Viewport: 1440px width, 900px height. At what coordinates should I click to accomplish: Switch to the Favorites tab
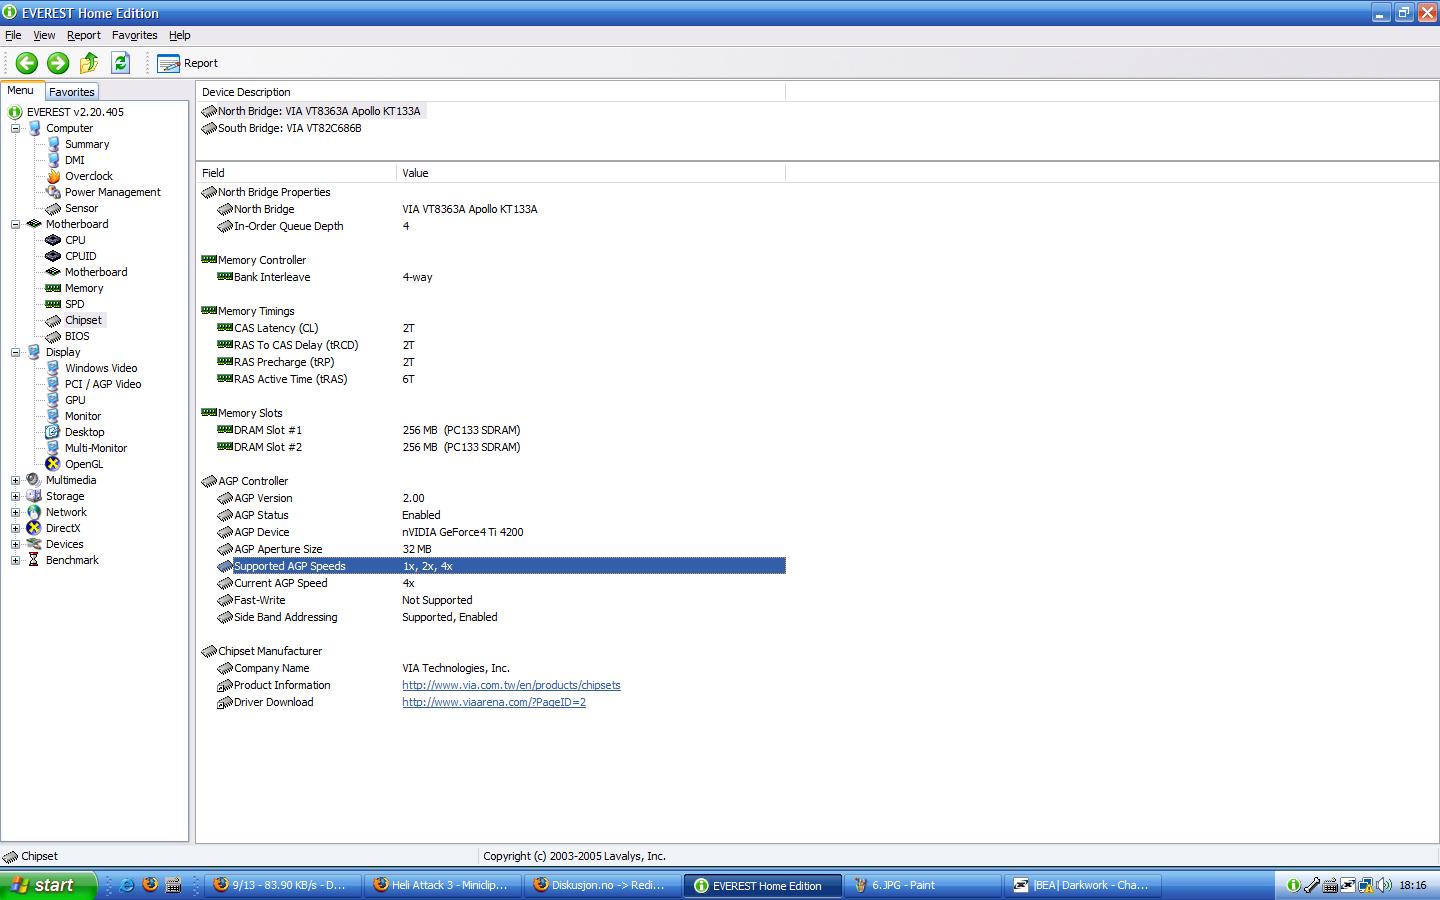pyautogui.click(x=71, y=92)
